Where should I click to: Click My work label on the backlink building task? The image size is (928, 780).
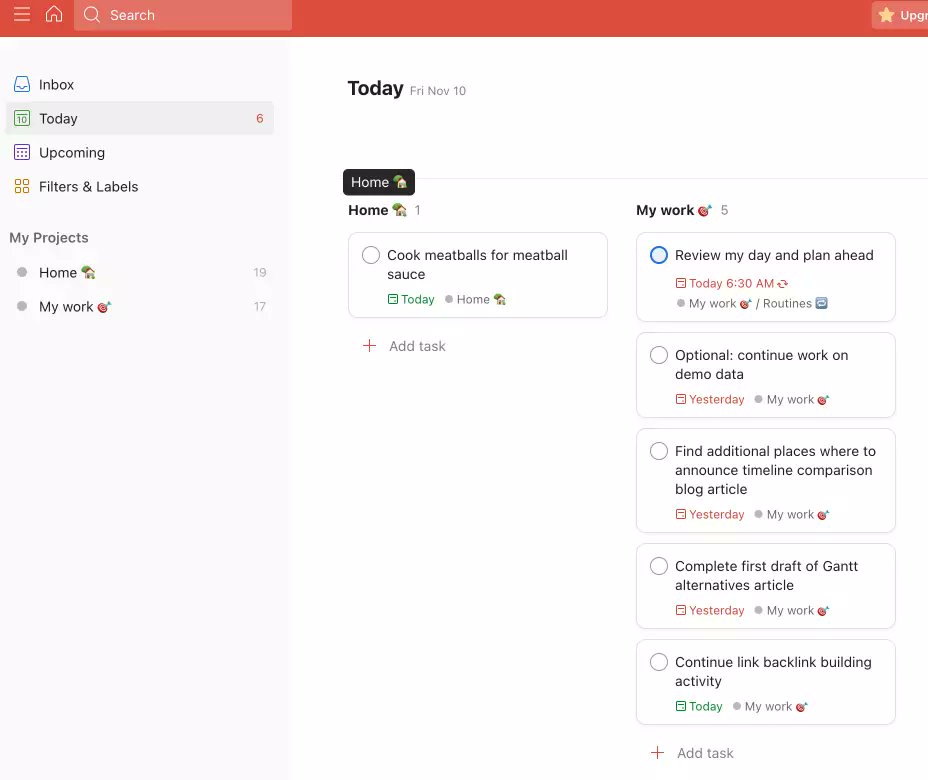[x=770, y=707]
